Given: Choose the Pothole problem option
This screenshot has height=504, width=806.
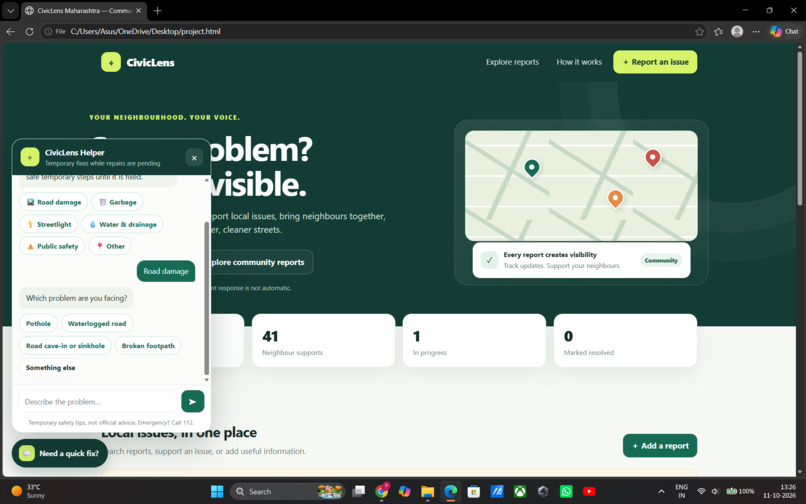Looking at the screenshot, I should click(x=38, y=323).
